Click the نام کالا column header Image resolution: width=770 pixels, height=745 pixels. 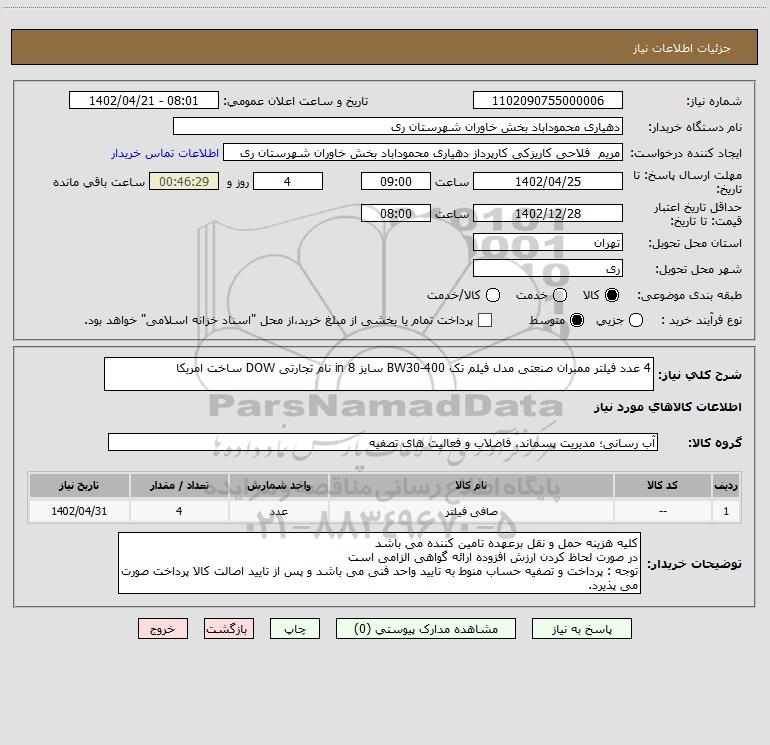[470, 485]
